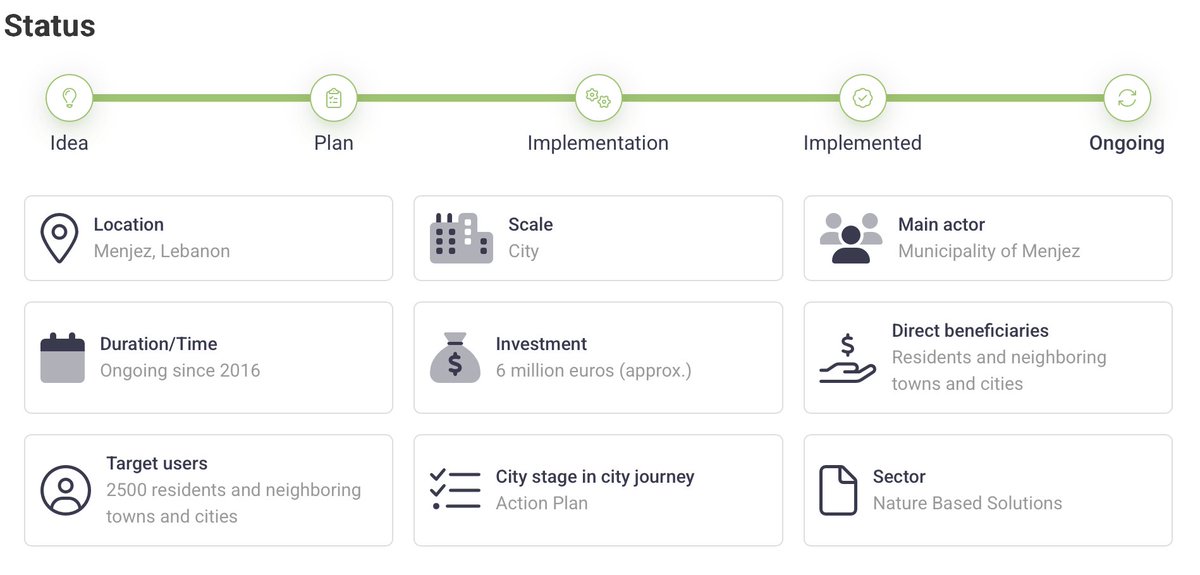This screenshot has height=575, width=1200.
Task: Click the Direct beneficiaries hand-dollar icon
Action: [848, 358]
